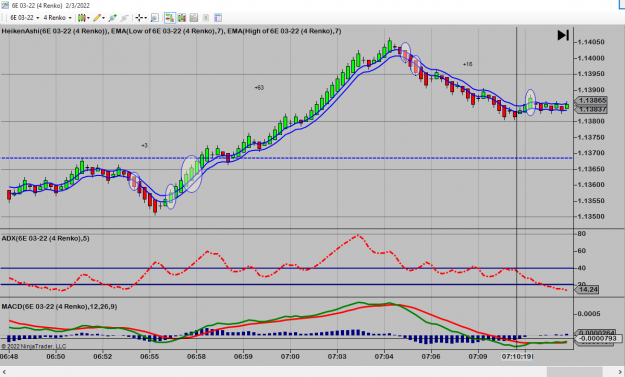Click the horizontal scrollbar thumb at bottom
The height and width of the screenshot is (377, 625).
tap(574, 372)
